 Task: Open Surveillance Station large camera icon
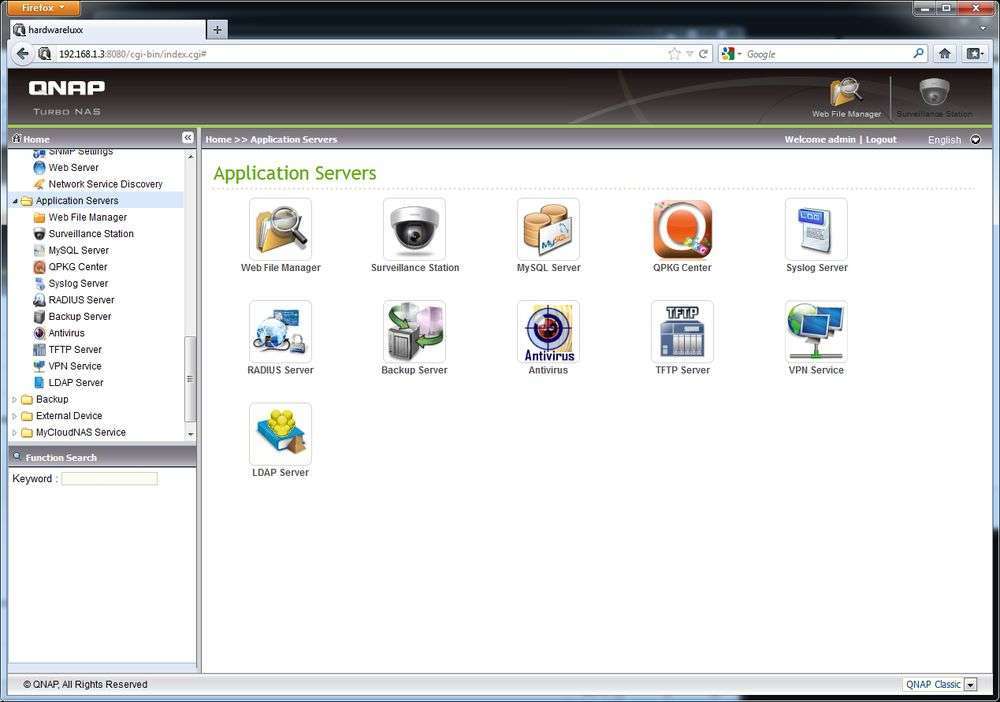pyautogui.click(x=415, y=228)
